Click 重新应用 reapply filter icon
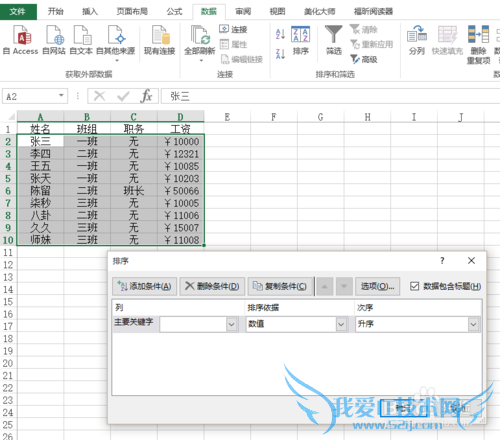 [355, 44]
